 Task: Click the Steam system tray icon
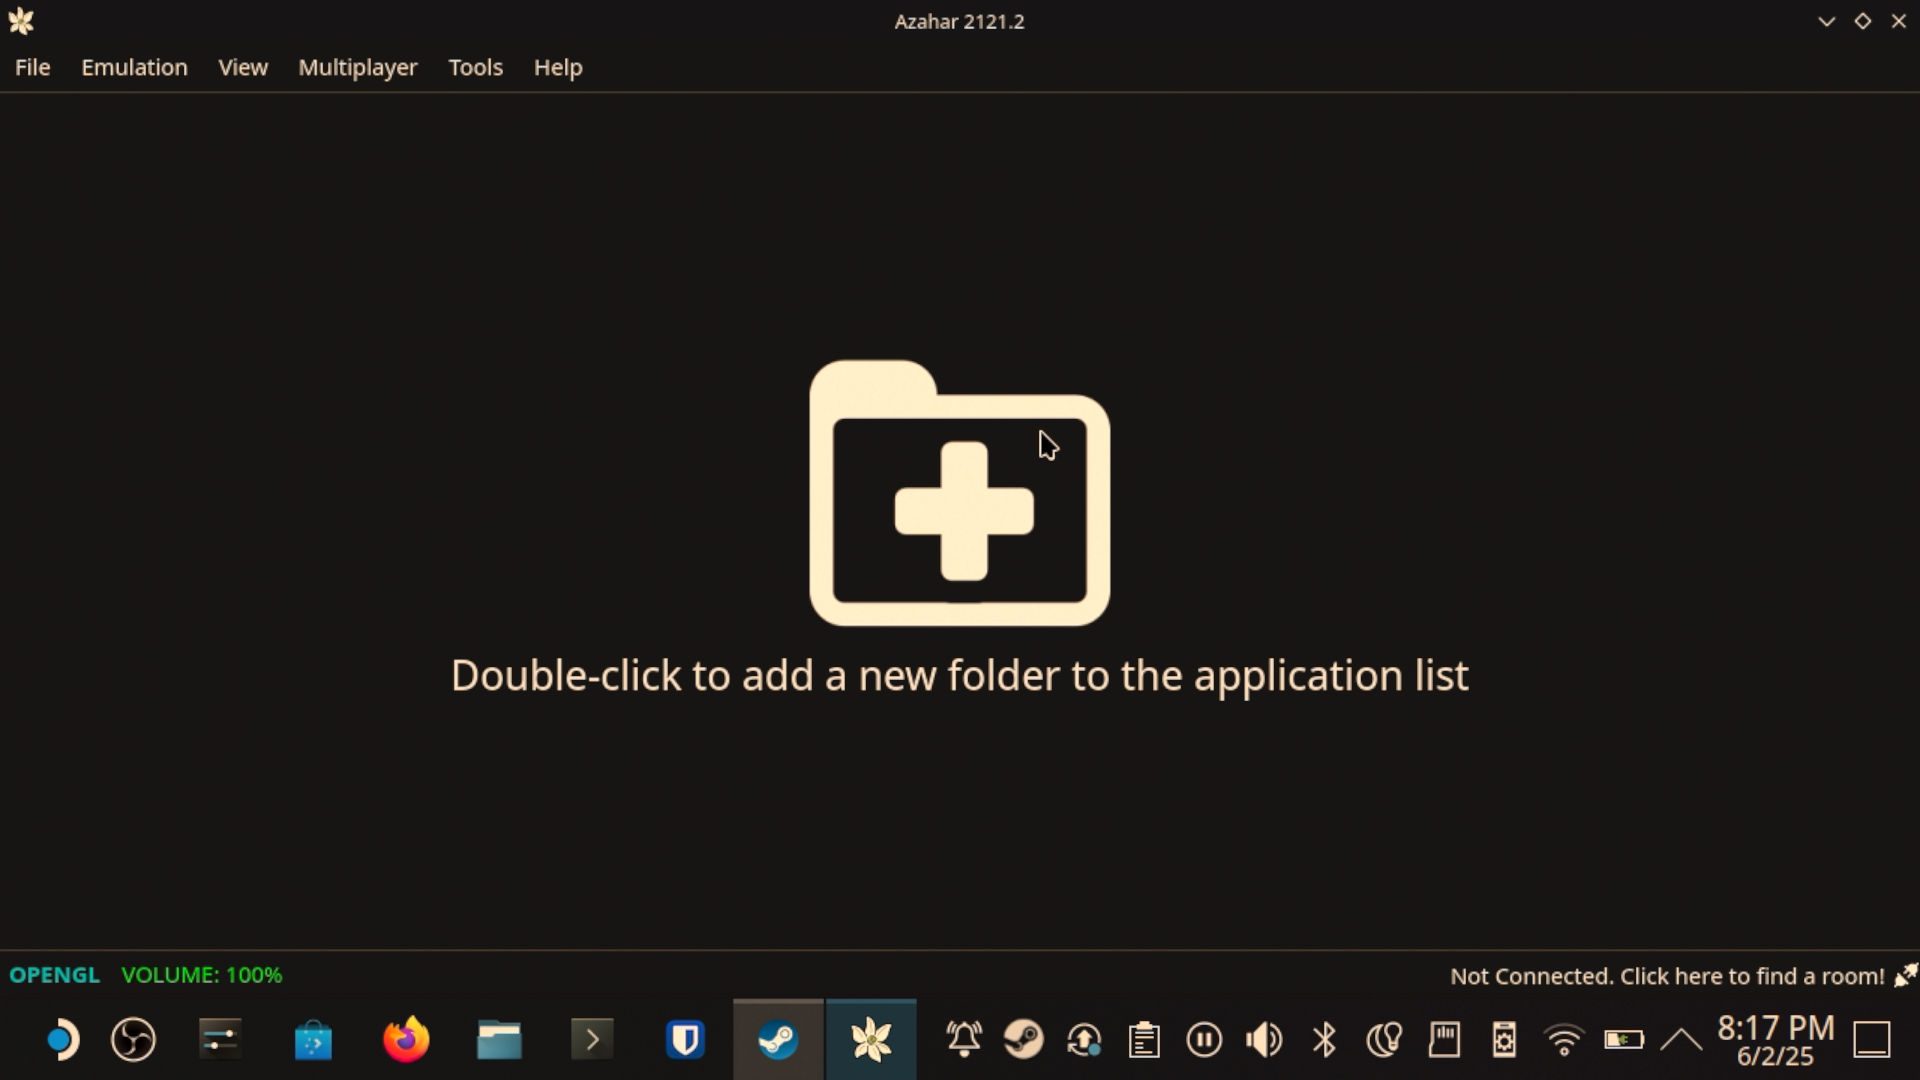click(x=1024, y=1040)
